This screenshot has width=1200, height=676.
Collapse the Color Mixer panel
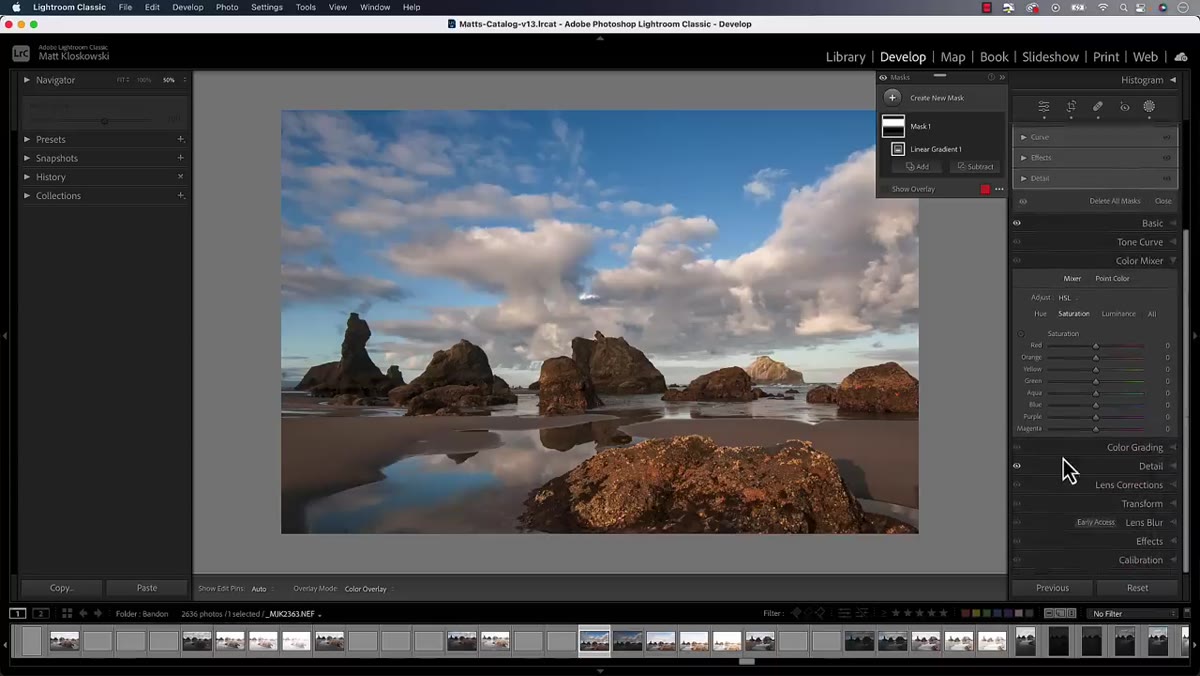(1173, 261)
